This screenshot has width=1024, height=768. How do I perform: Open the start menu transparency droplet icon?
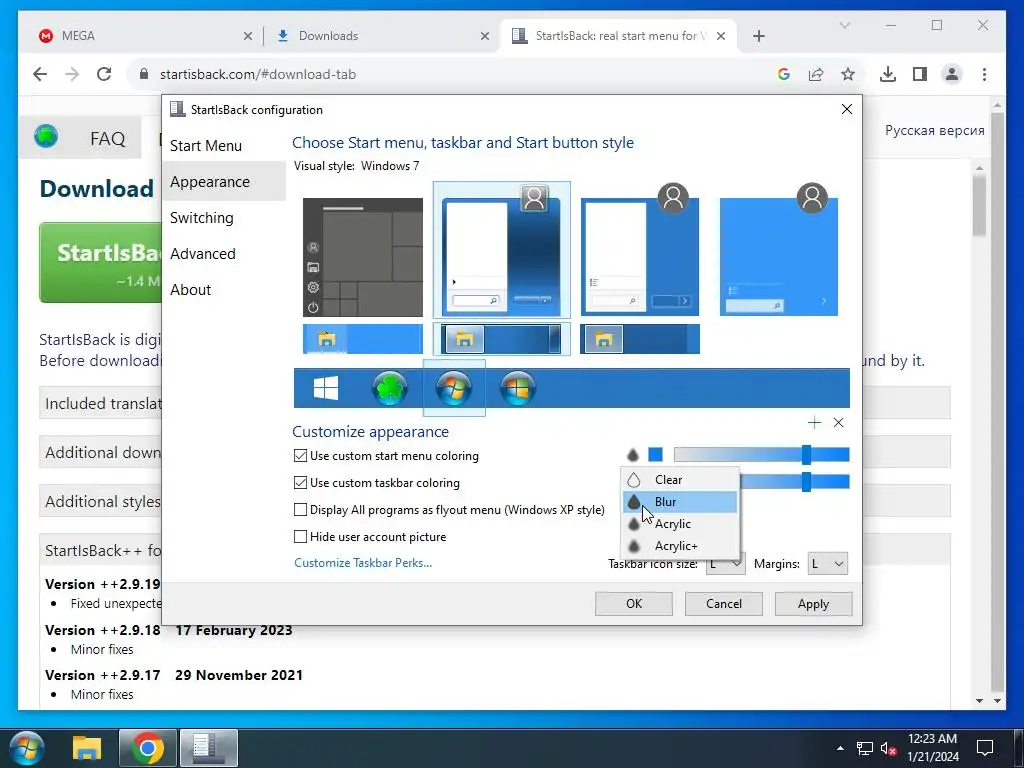coord(632,455)
